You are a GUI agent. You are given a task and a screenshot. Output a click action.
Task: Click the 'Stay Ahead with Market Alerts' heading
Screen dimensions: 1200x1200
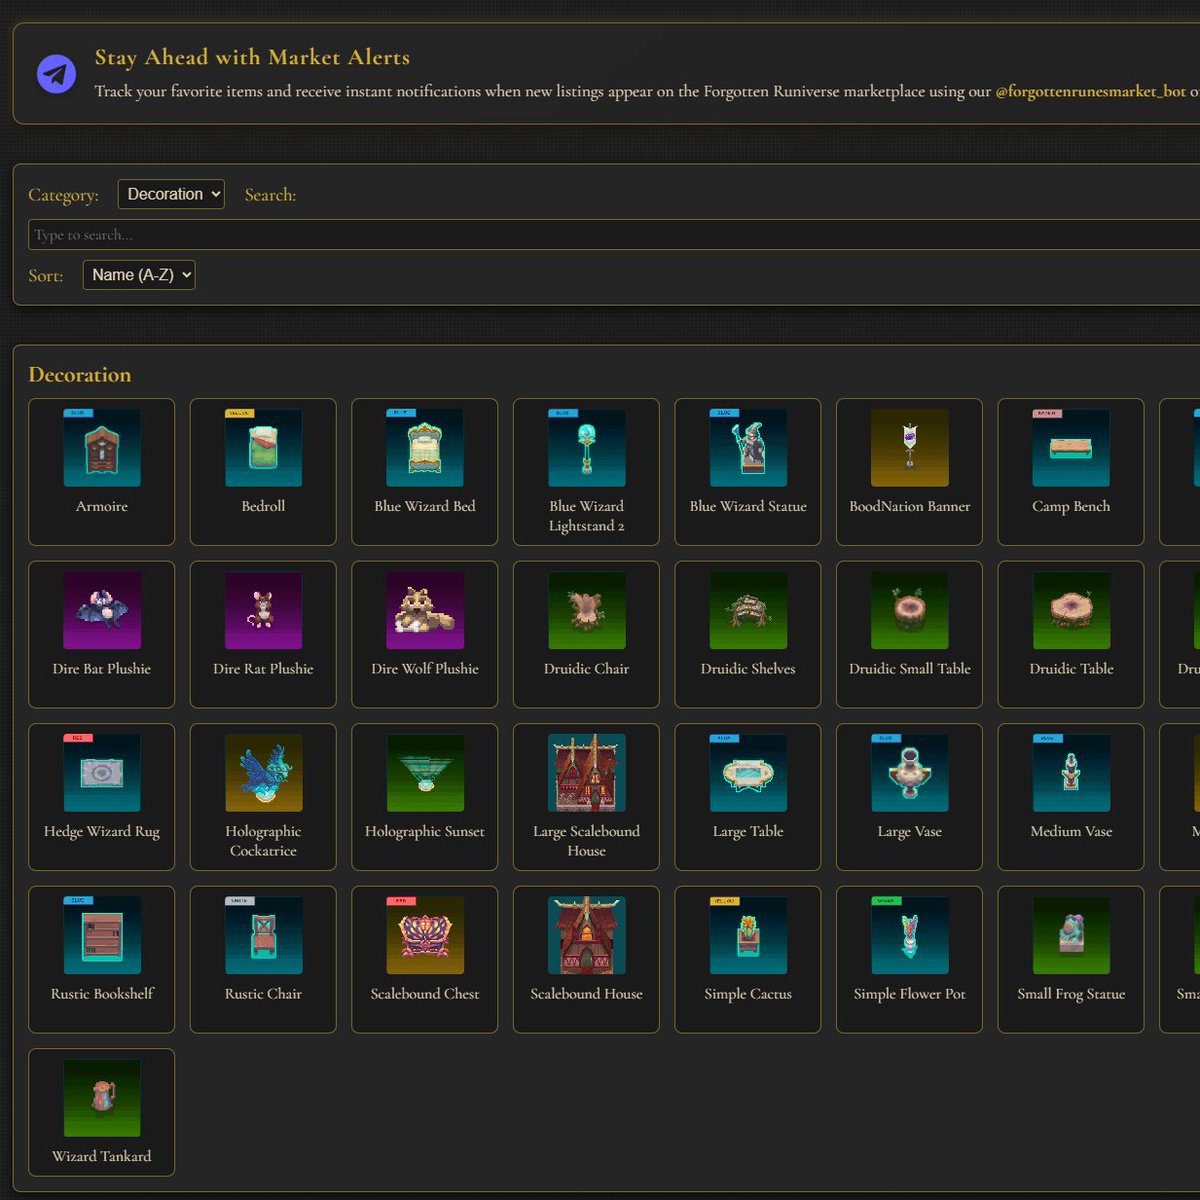point(252,57)
